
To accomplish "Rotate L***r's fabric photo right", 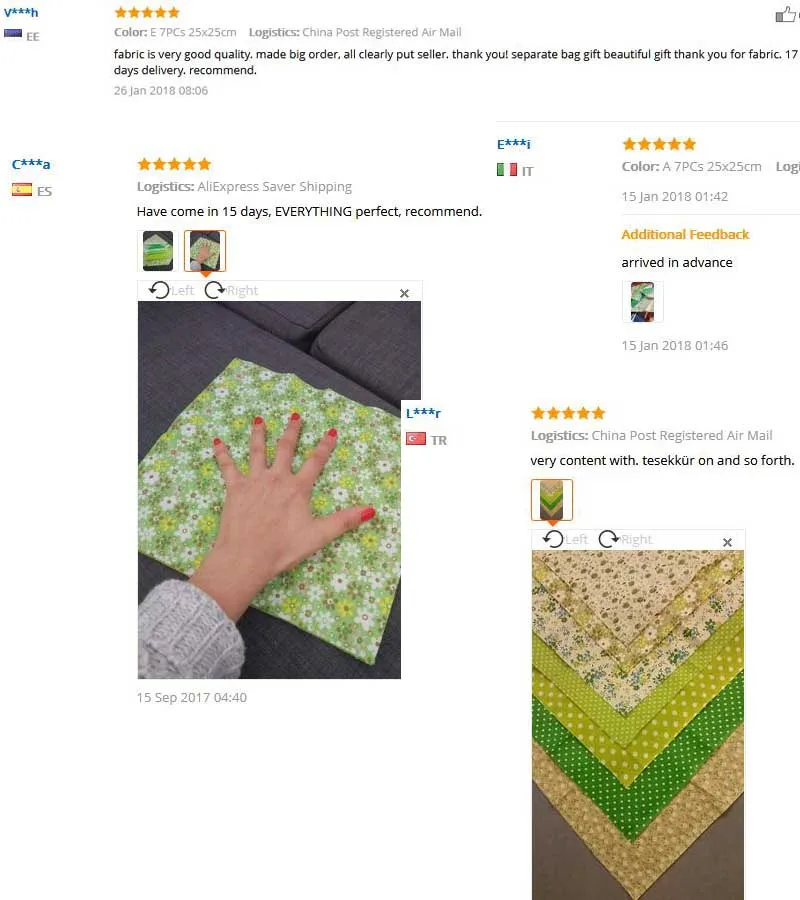I will click(x=626, y=540).
